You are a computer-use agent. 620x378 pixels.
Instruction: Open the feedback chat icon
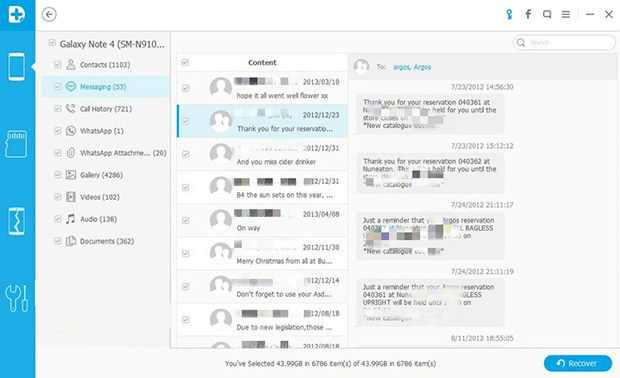(x=547, y=15)
